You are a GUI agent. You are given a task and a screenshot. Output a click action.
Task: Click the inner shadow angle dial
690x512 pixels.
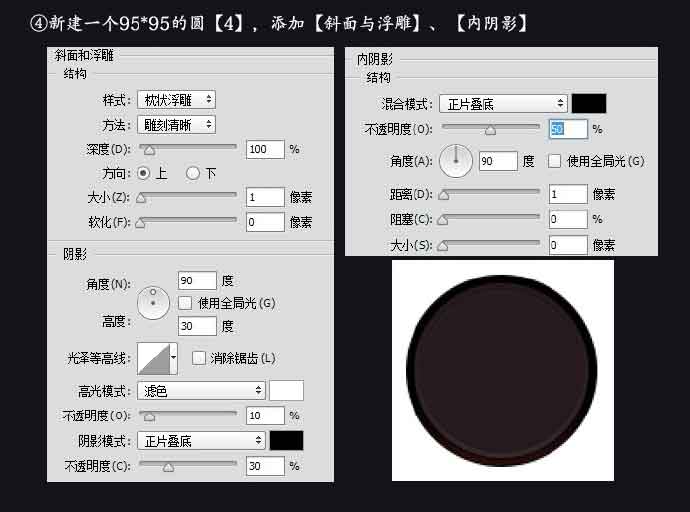(456, 161)
